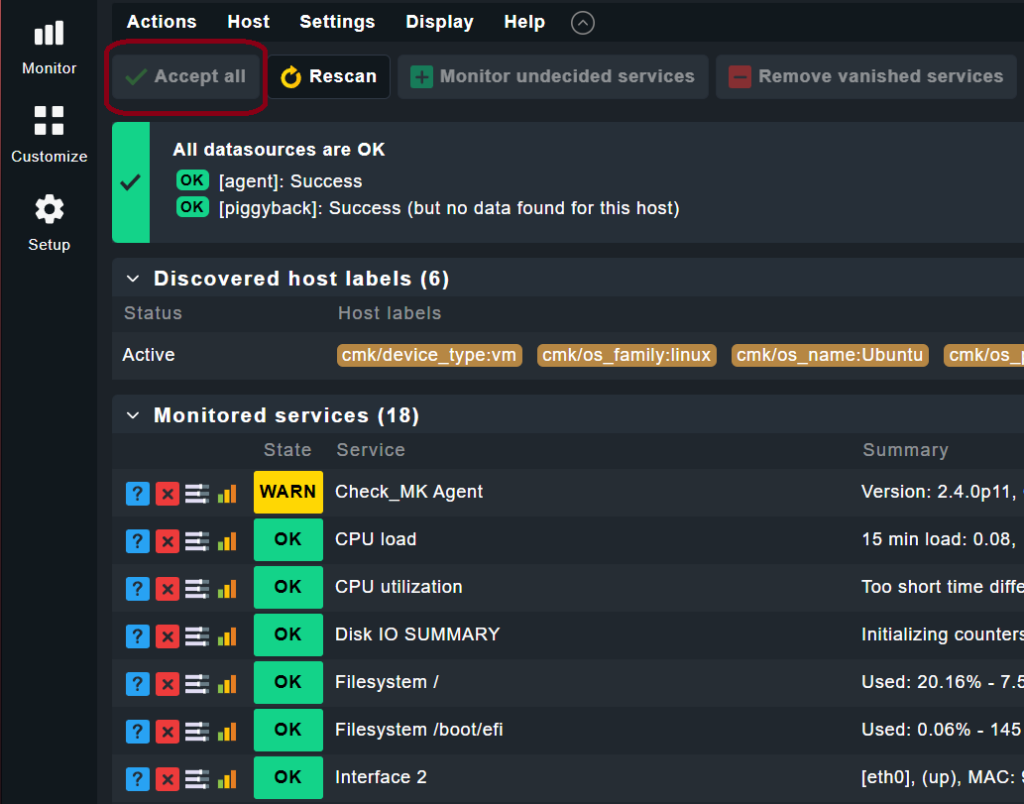Viewport: 1024px width, 804px height.
Task: Open the Customize sidebar section
Action: tap(49, 134)
